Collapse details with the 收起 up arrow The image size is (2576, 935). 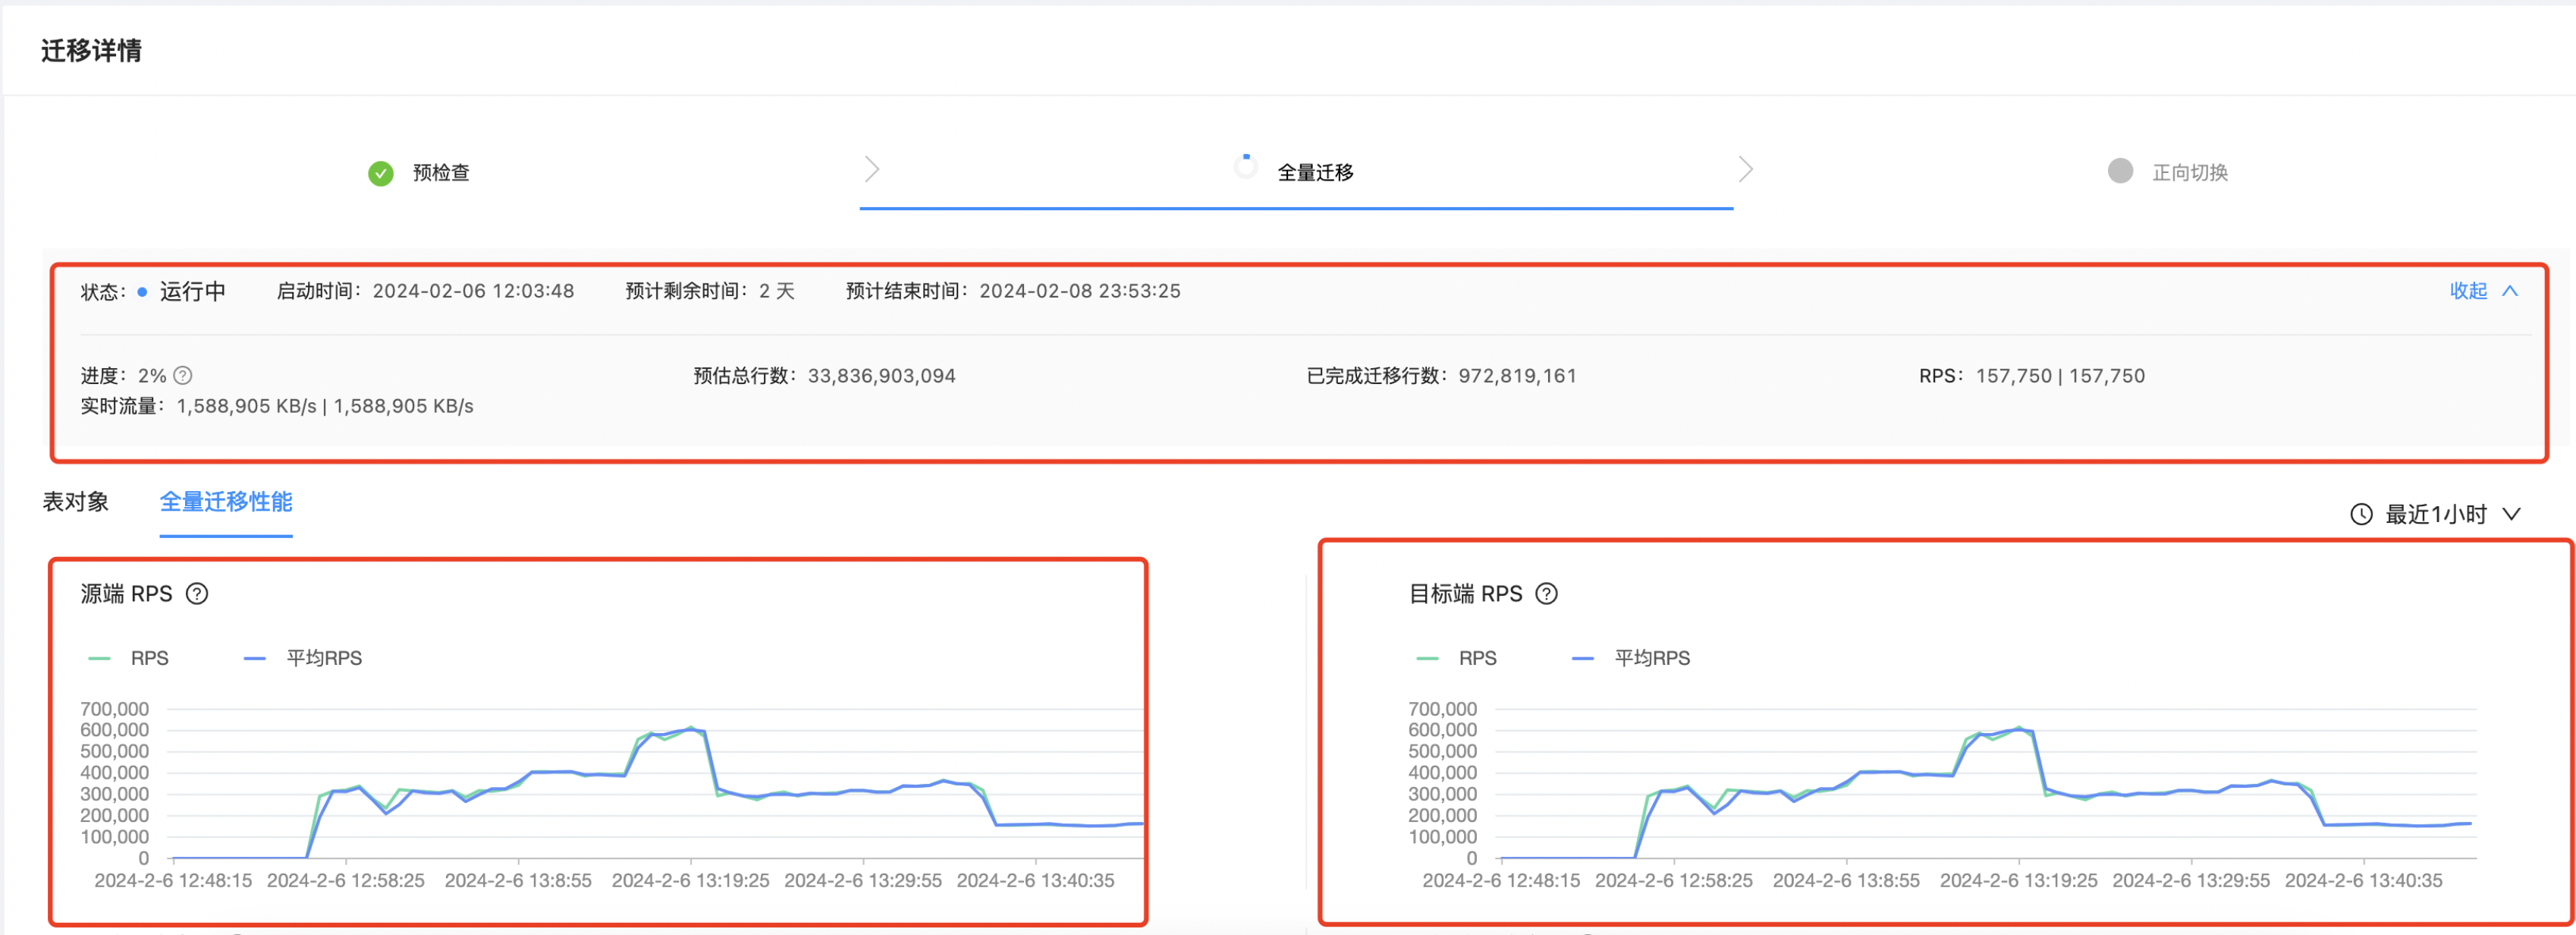pos(2510,291)
